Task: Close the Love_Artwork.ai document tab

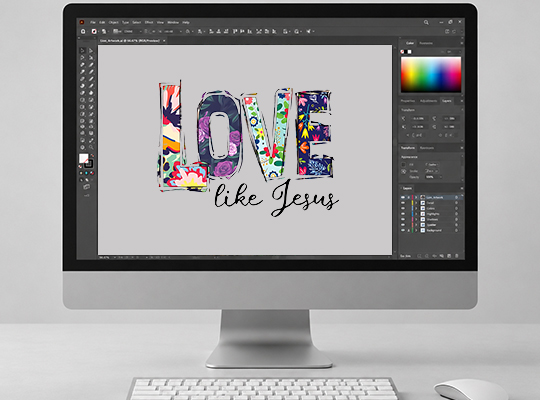Action: tap(164, 41)
